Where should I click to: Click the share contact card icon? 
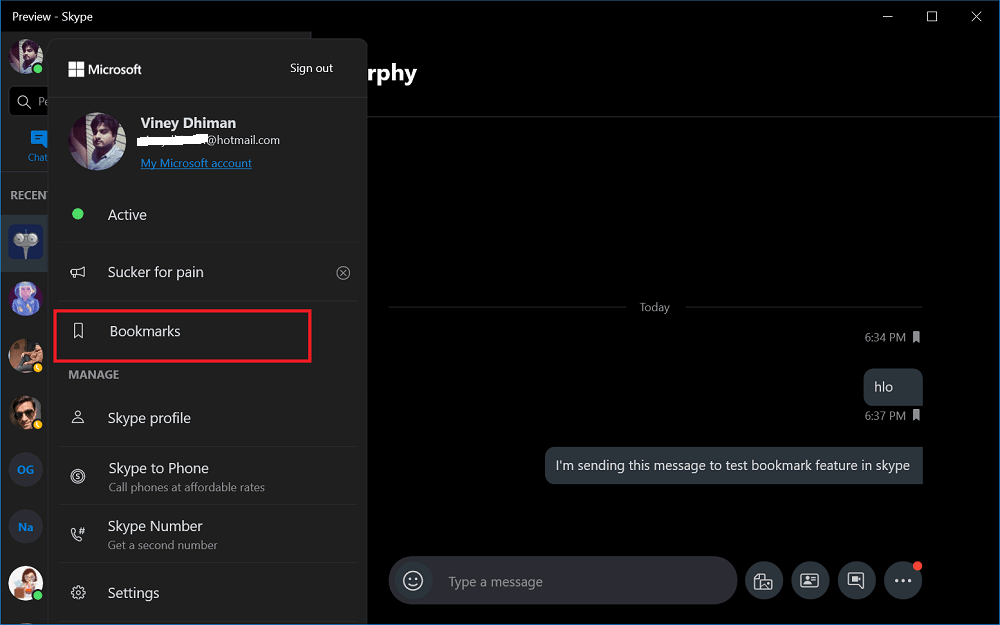[810, 581]
